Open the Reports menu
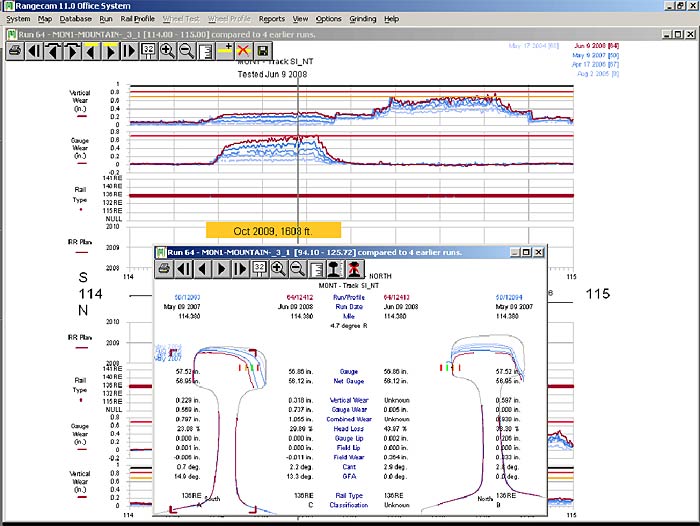The image size is (700, 526). [271, 19]
